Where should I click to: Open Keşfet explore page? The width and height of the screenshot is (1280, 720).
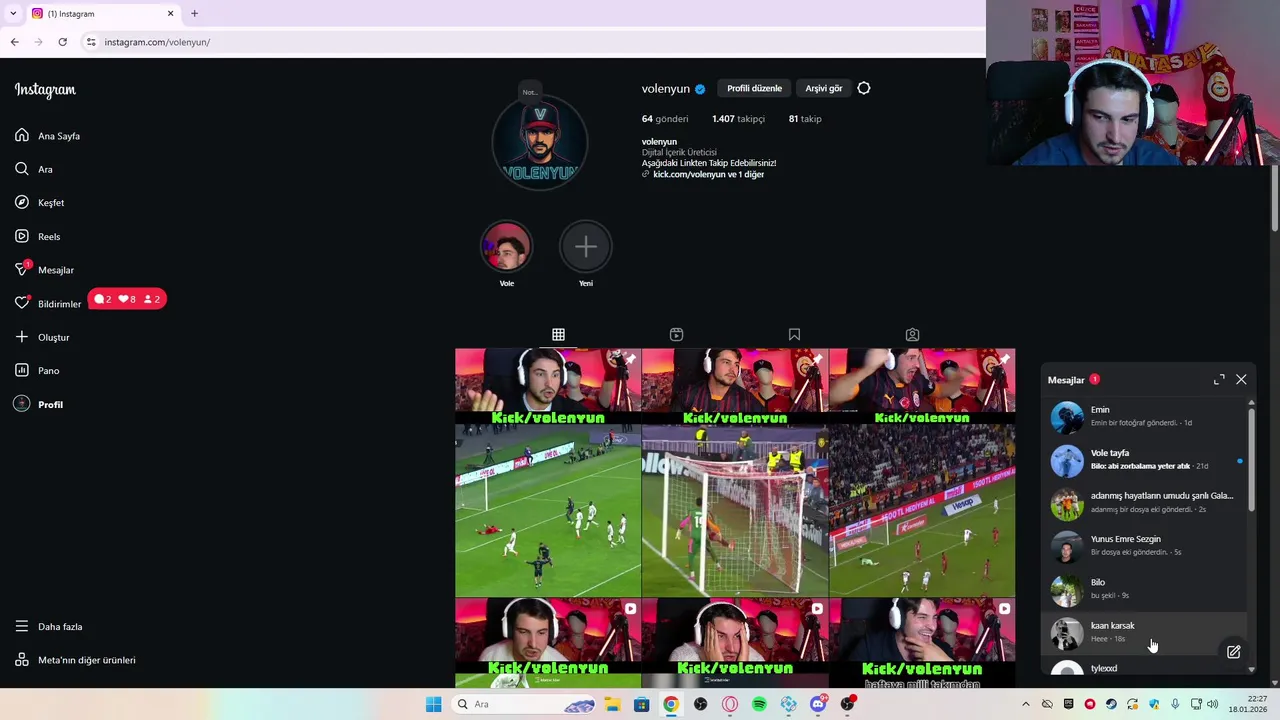pos(39,202)
